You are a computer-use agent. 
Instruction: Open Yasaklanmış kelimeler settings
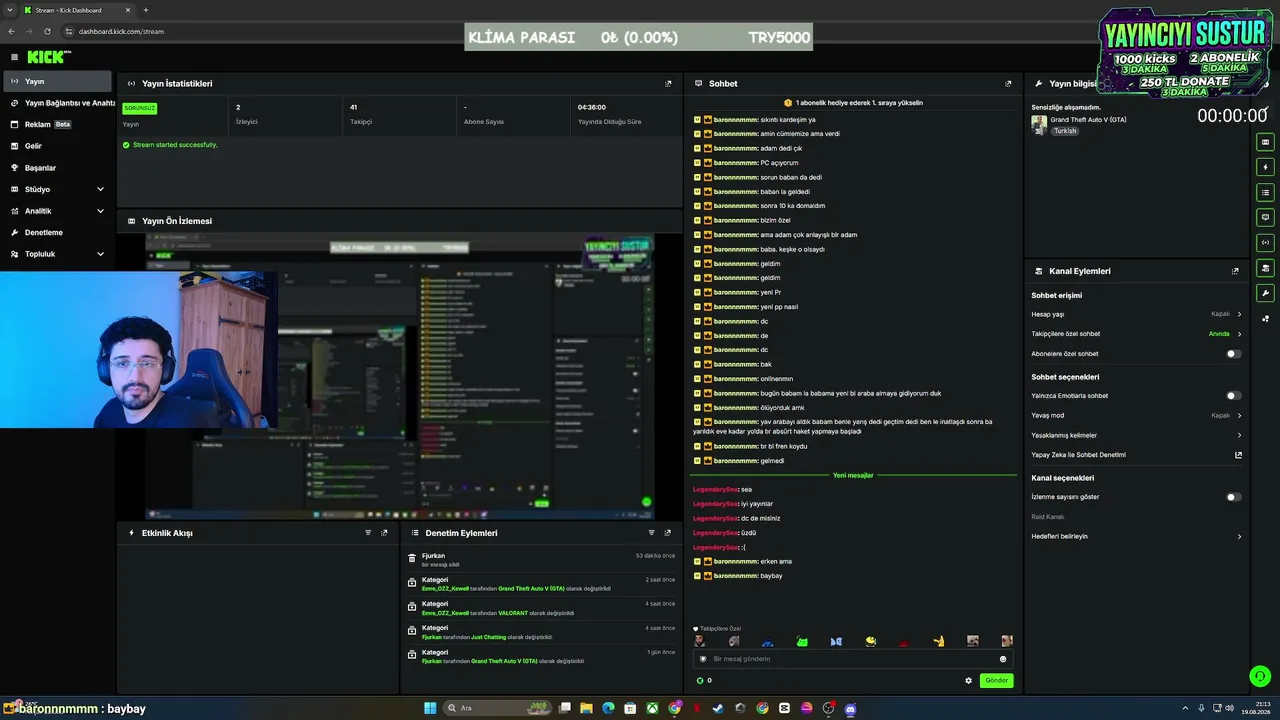1136,435
